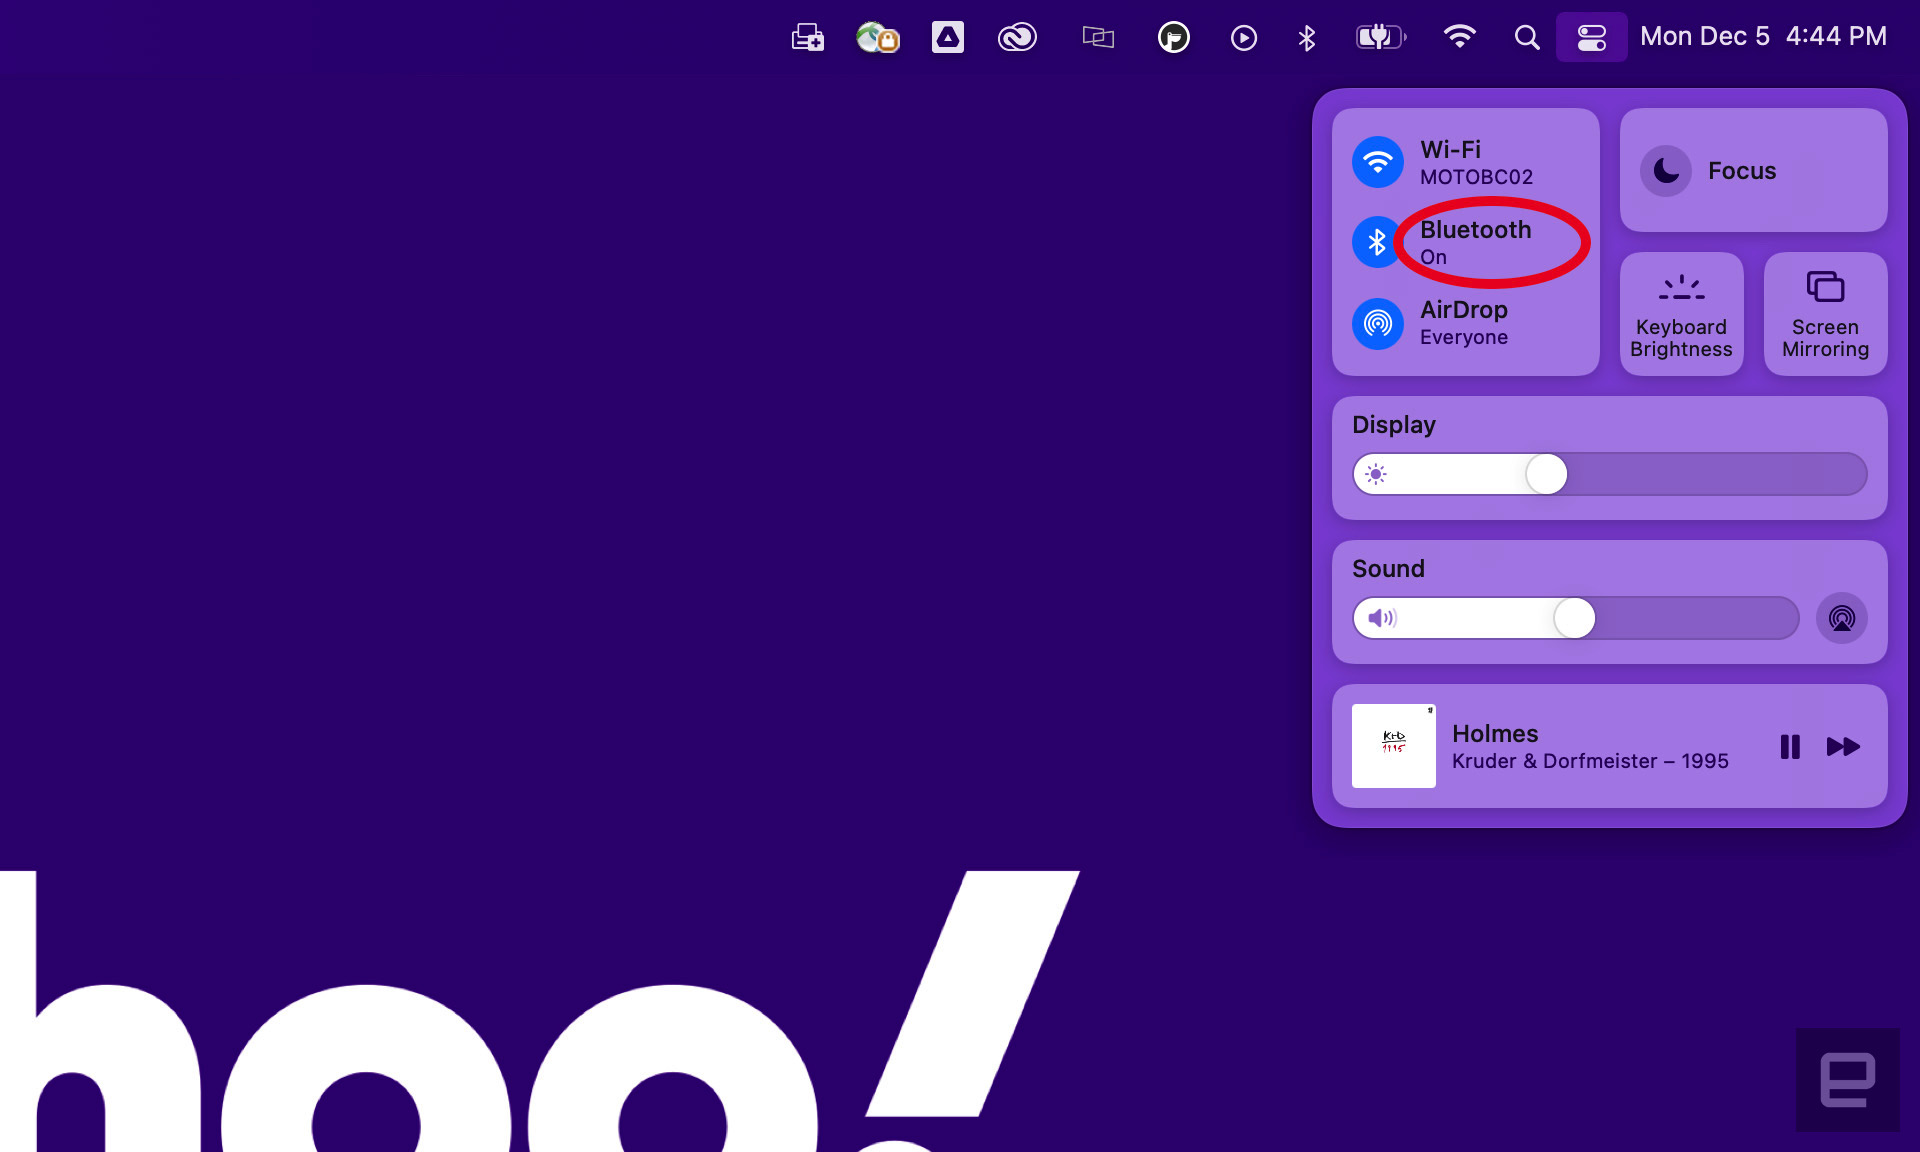Click the Wi-Fi icon in menu bar
The width and height of the screenshot is (1920, 1152).
tap(1458, 36)
